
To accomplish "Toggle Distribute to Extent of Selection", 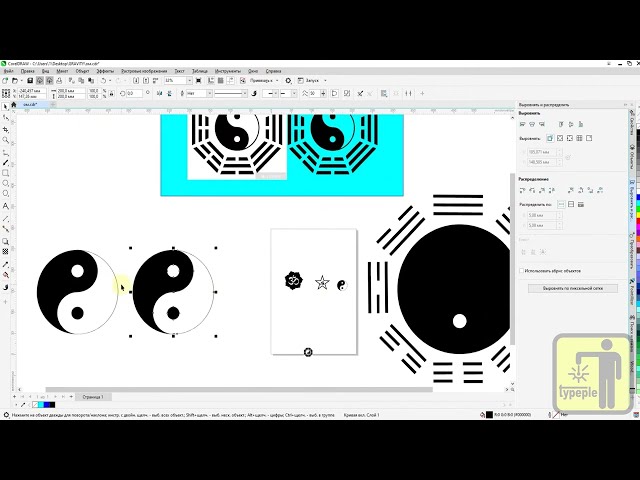I will pos(561,204).
